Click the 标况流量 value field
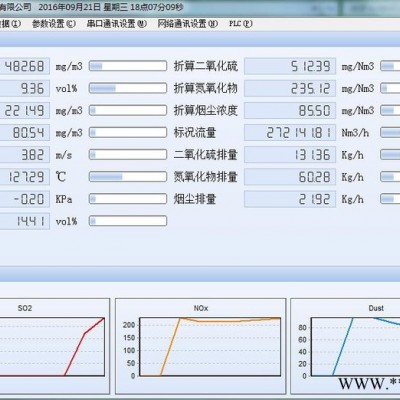 point(290,133)
